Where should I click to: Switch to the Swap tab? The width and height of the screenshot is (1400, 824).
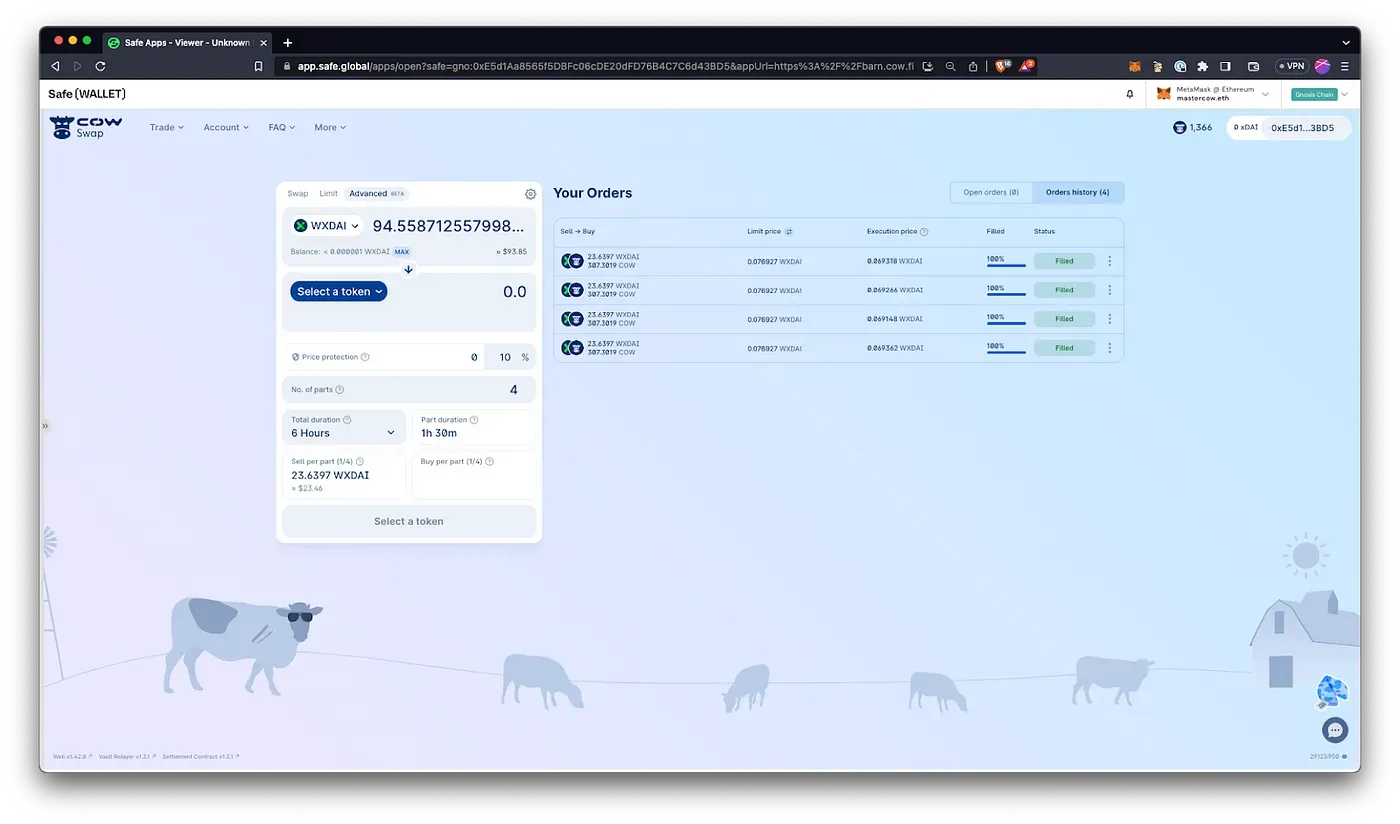(x=298, y=194)
